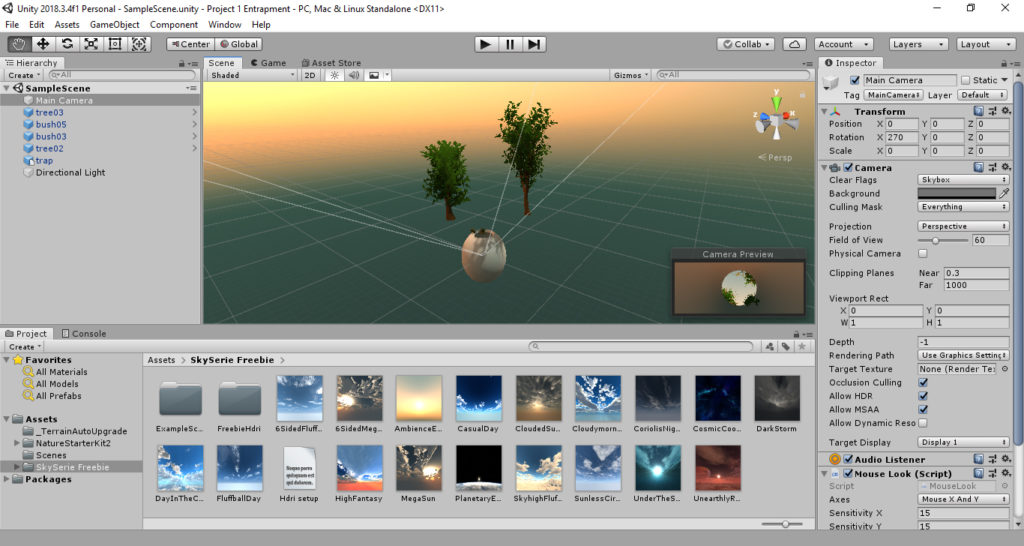Screen dimensions: 1024x546
Task: Enable Physical Camera checkbox
Action: tap(923, 253)
